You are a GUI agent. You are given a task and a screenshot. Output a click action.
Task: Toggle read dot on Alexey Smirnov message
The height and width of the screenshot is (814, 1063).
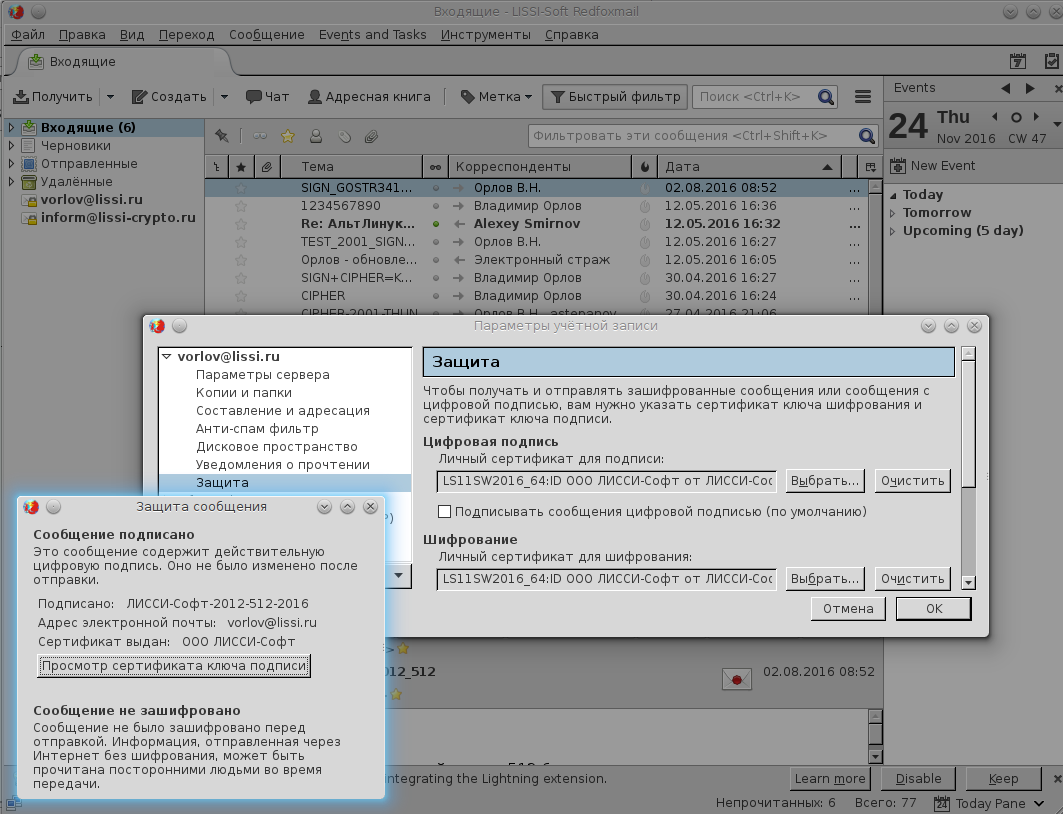[436, 224]
